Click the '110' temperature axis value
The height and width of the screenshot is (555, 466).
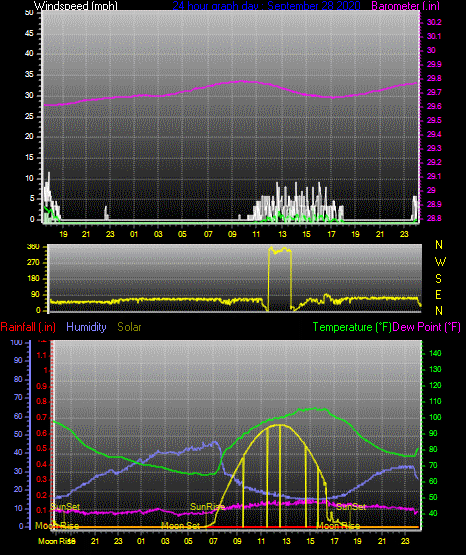coord(435,401)
